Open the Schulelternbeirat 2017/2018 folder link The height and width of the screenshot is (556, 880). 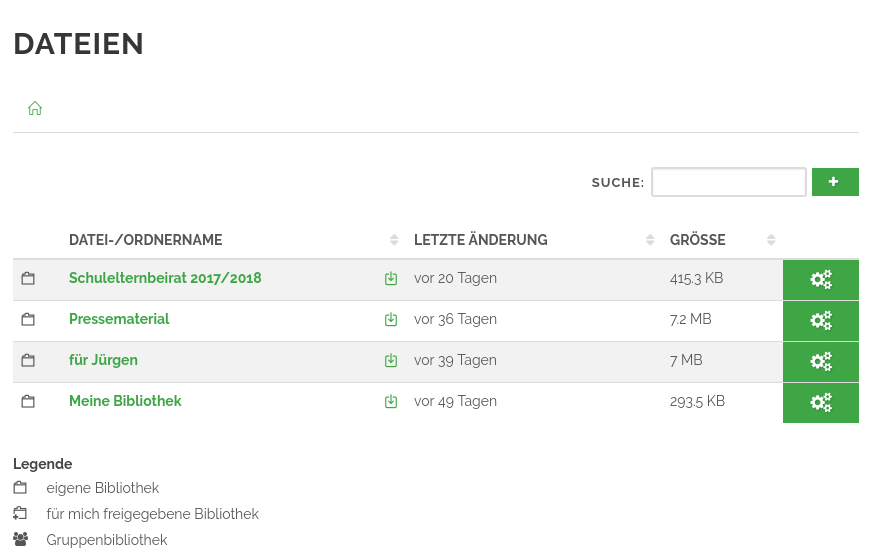coord(165,278)
